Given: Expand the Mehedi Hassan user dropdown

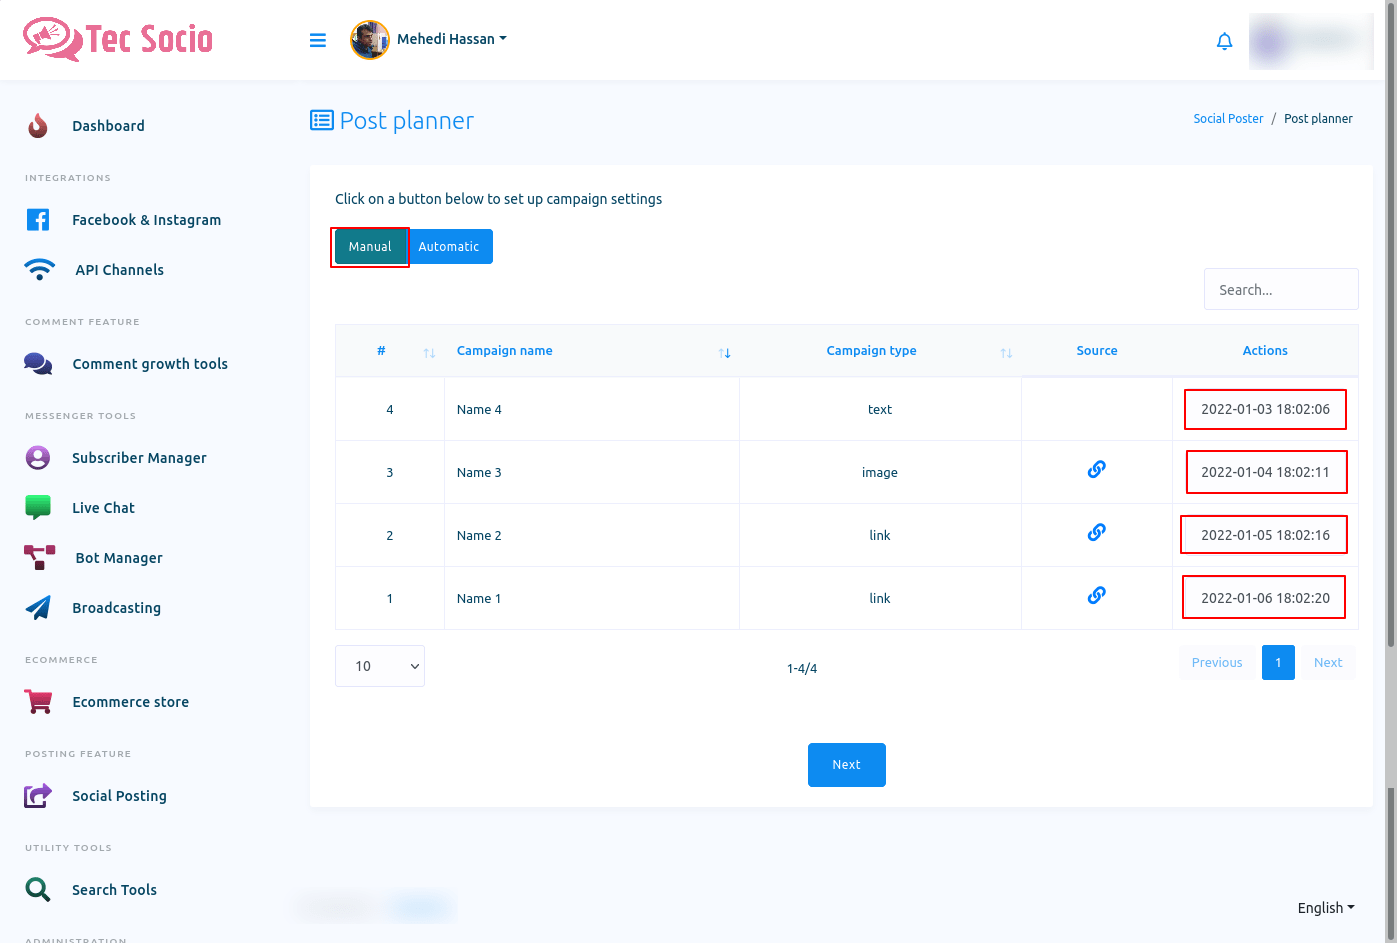Looking at the screenshot, I should (451, 39).
